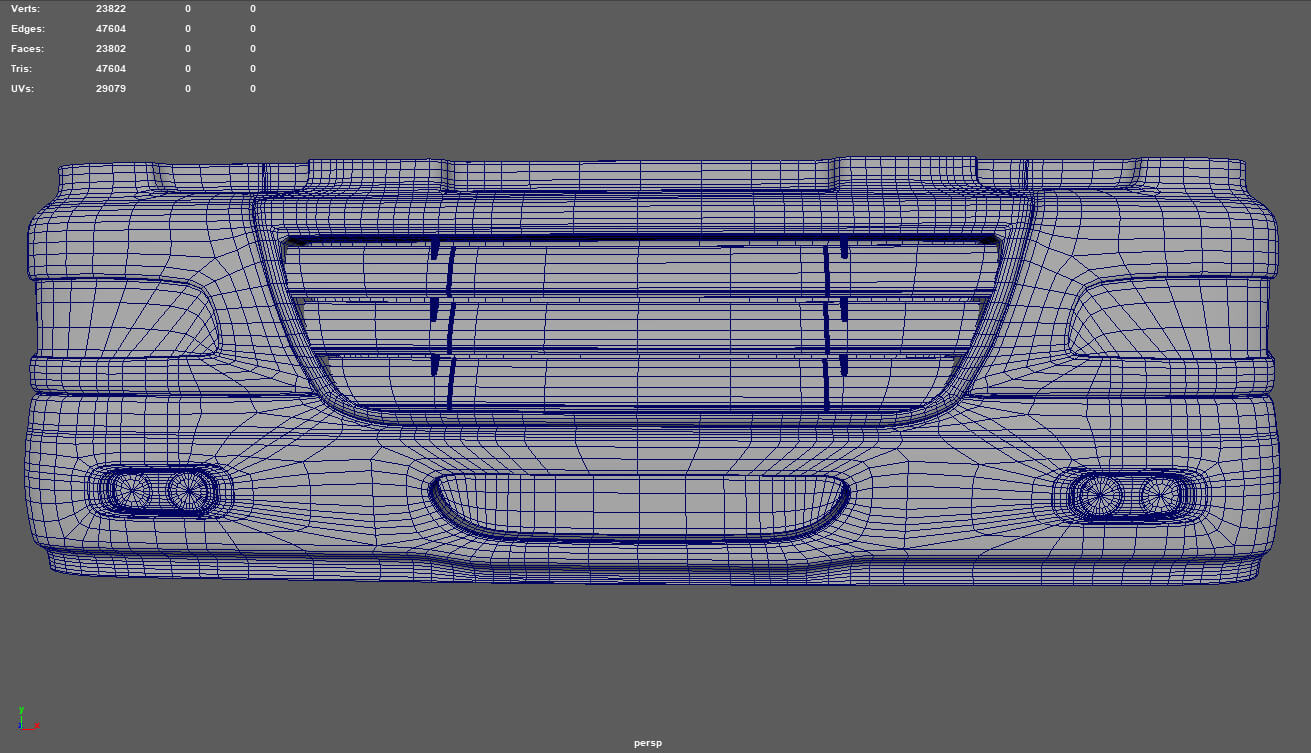Click the Verts: label in poly count HUD
The image size is (1311, 753).
27,9
